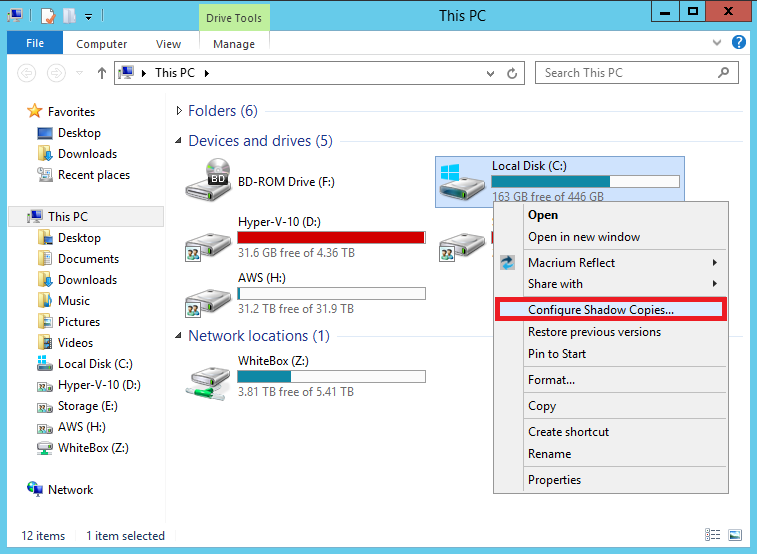Collapse the Devices and drives group
The height and width of the screenshot is (554, 757).
[x=178, y=141]
